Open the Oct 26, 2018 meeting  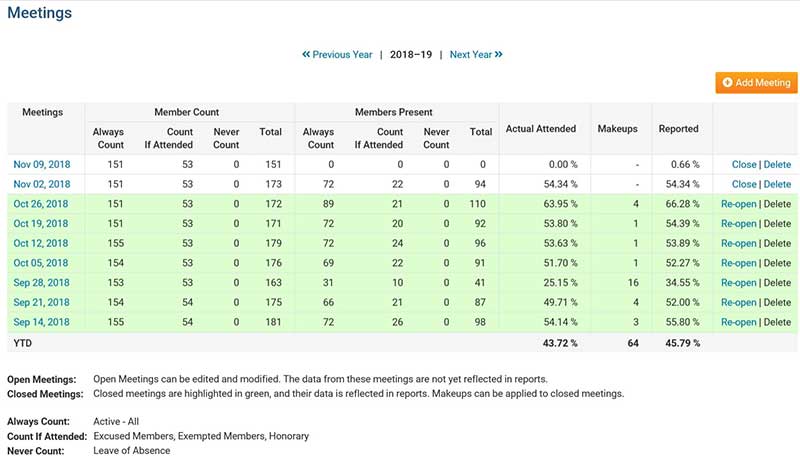41,204
